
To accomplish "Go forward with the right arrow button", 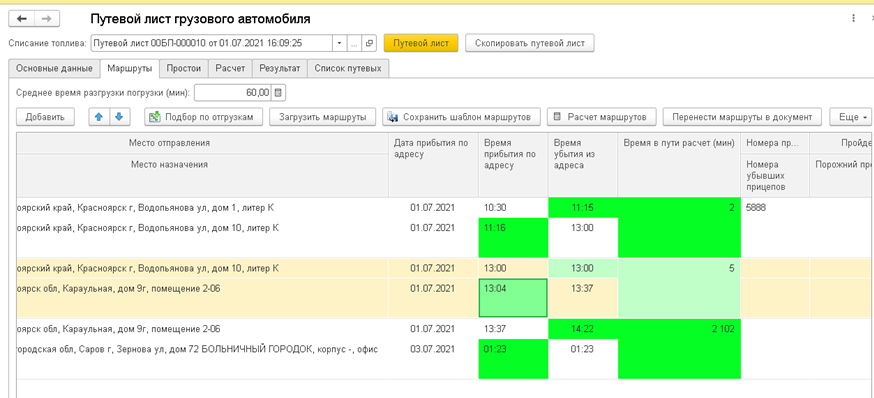I will click(x=47, y=19).
